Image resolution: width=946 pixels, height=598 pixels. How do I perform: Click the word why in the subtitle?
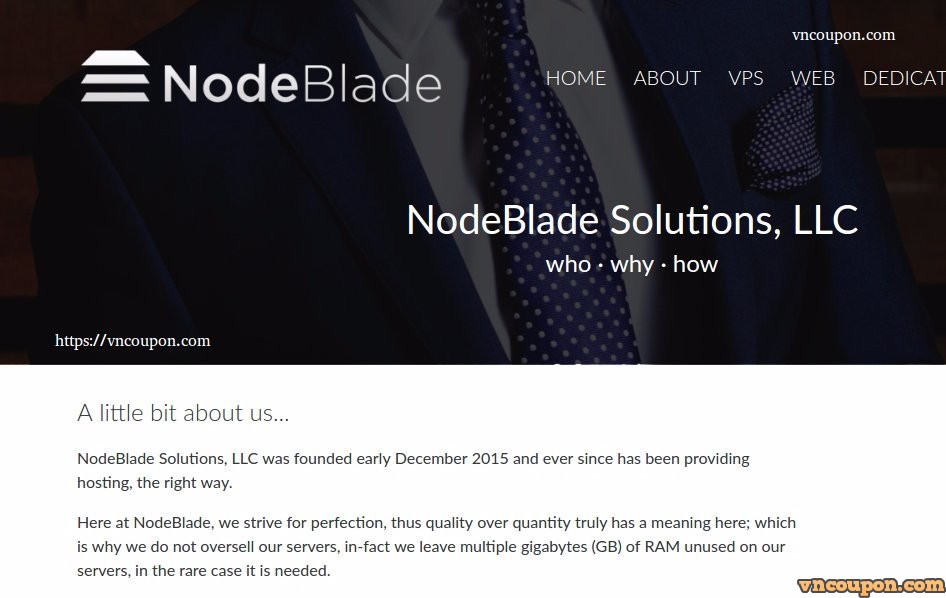[x=633, y=264]
